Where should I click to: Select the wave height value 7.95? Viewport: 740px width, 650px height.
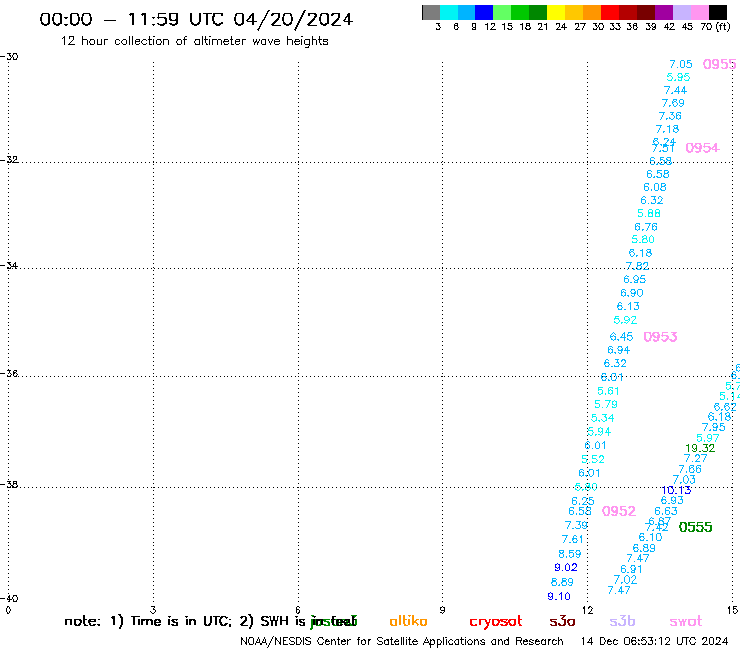[714, 427]
